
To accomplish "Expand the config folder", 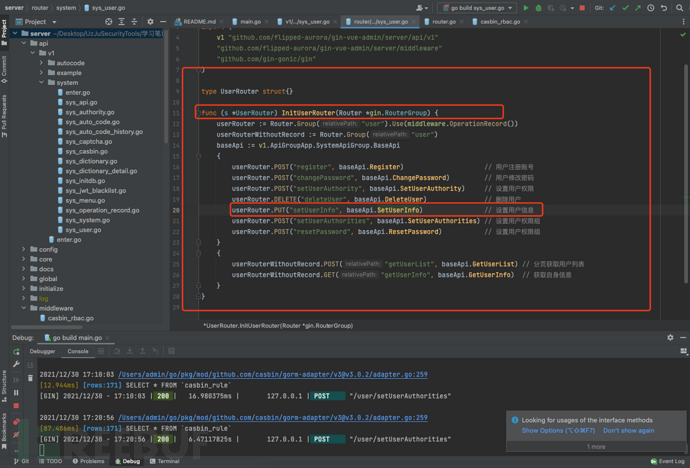I will click(25, 250).
